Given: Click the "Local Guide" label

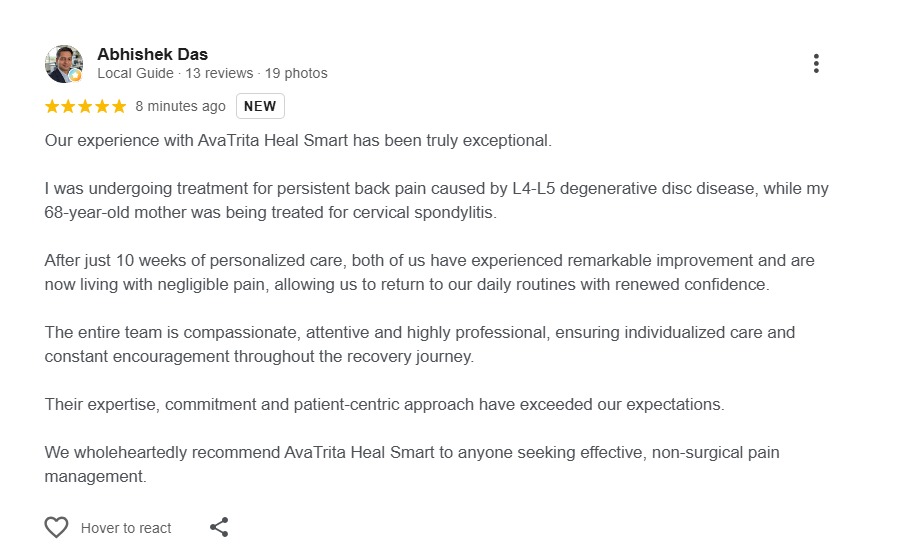Looking at the screenshot, I should click(135, 73).
